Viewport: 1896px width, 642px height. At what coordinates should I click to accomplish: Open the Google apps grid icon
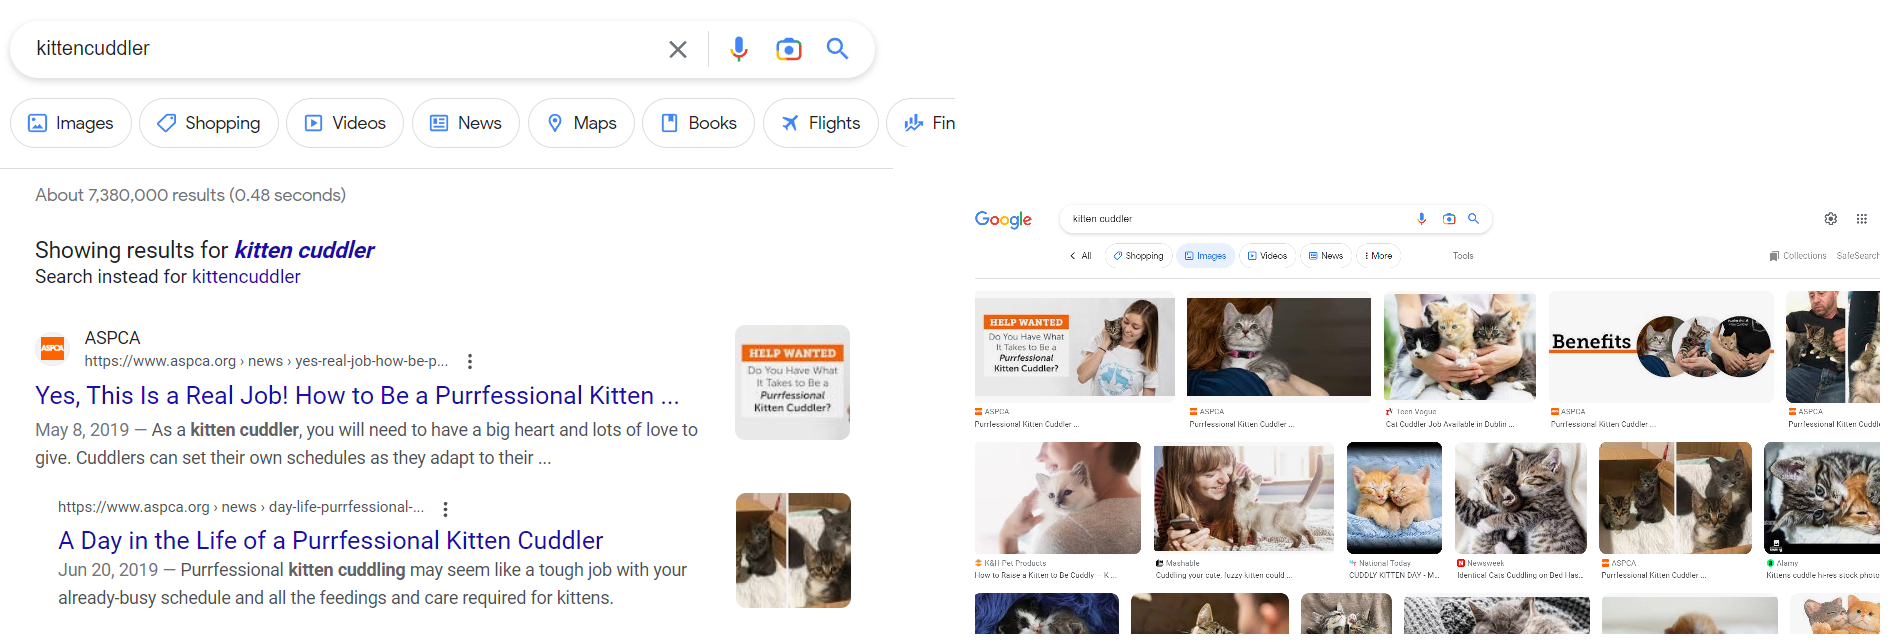1862,219
